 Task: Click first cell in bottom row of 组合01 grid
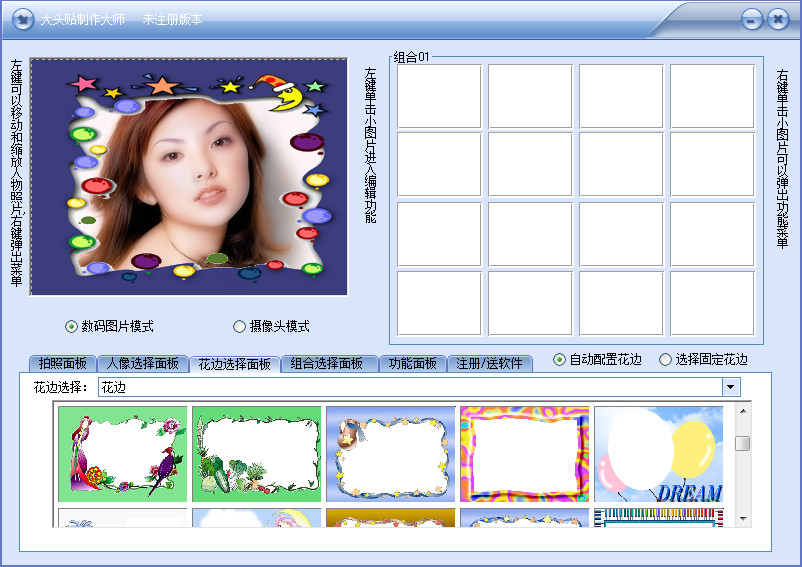coord(439,303)
